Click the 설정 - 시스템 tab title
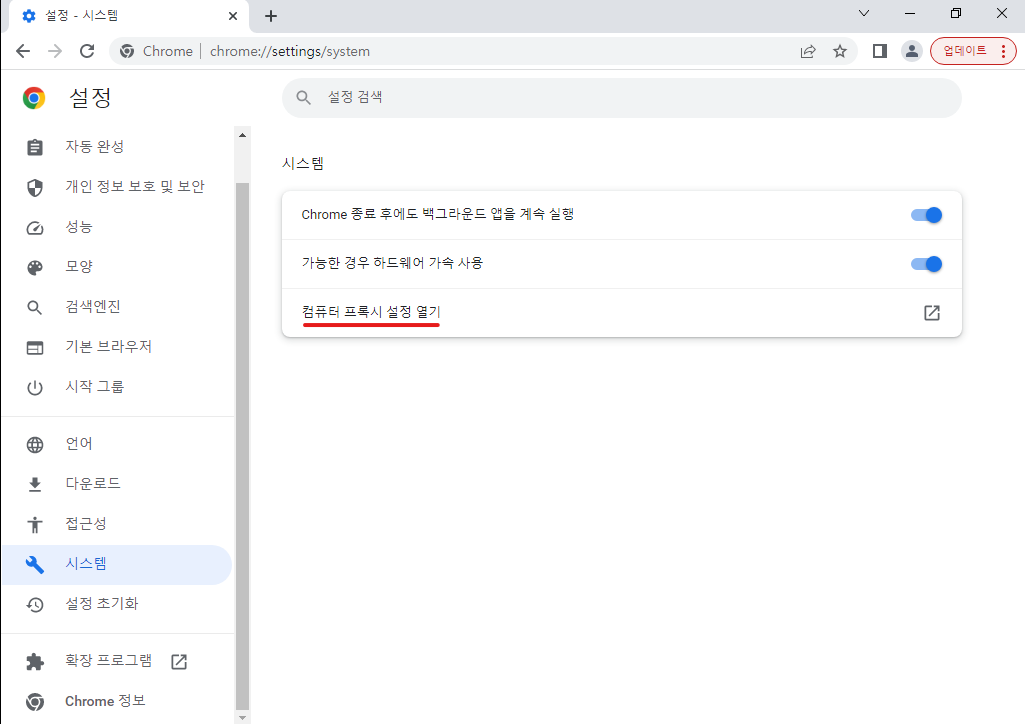Screen dimensions: 1025x724 point(82,16)
